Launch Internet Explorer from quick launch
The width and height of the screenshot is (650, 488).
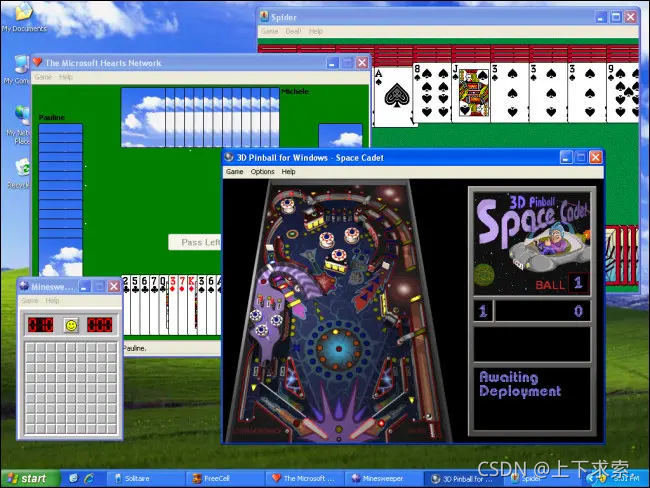coord(88,478)
